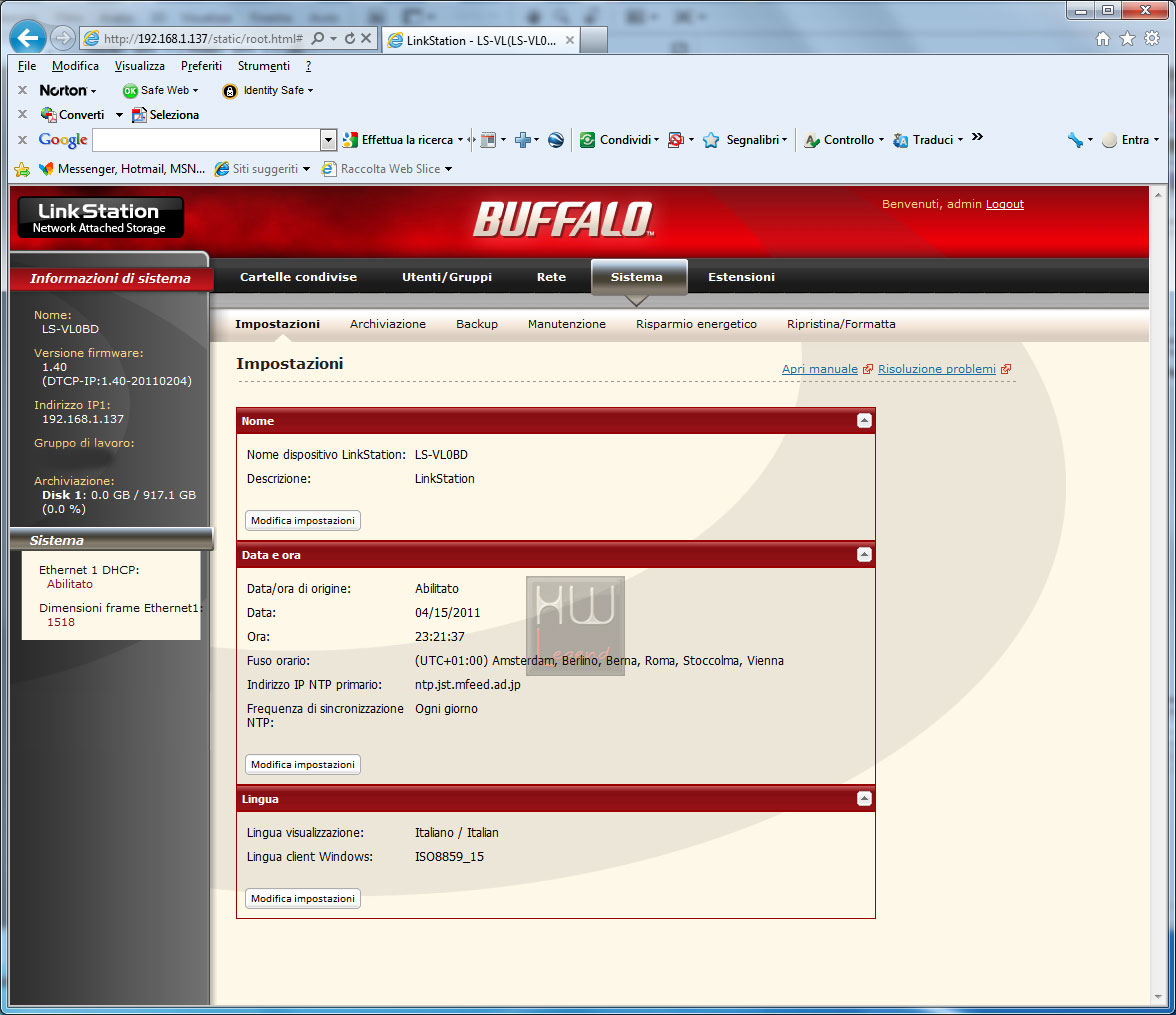The width and height of the screenshot is (1176, 1015).
Task: Stop loading with address bar X icon
Action: [x=366, y=38]
